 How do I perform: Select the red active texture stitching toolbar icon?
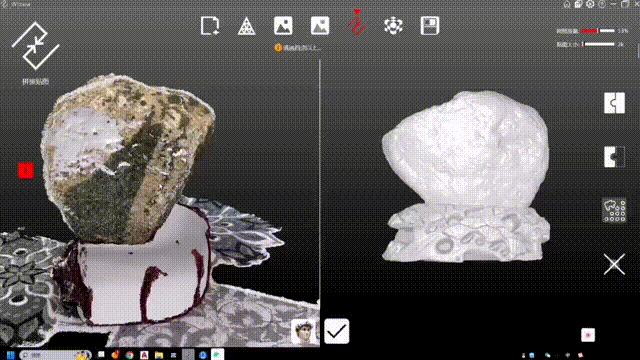[357, 23]
